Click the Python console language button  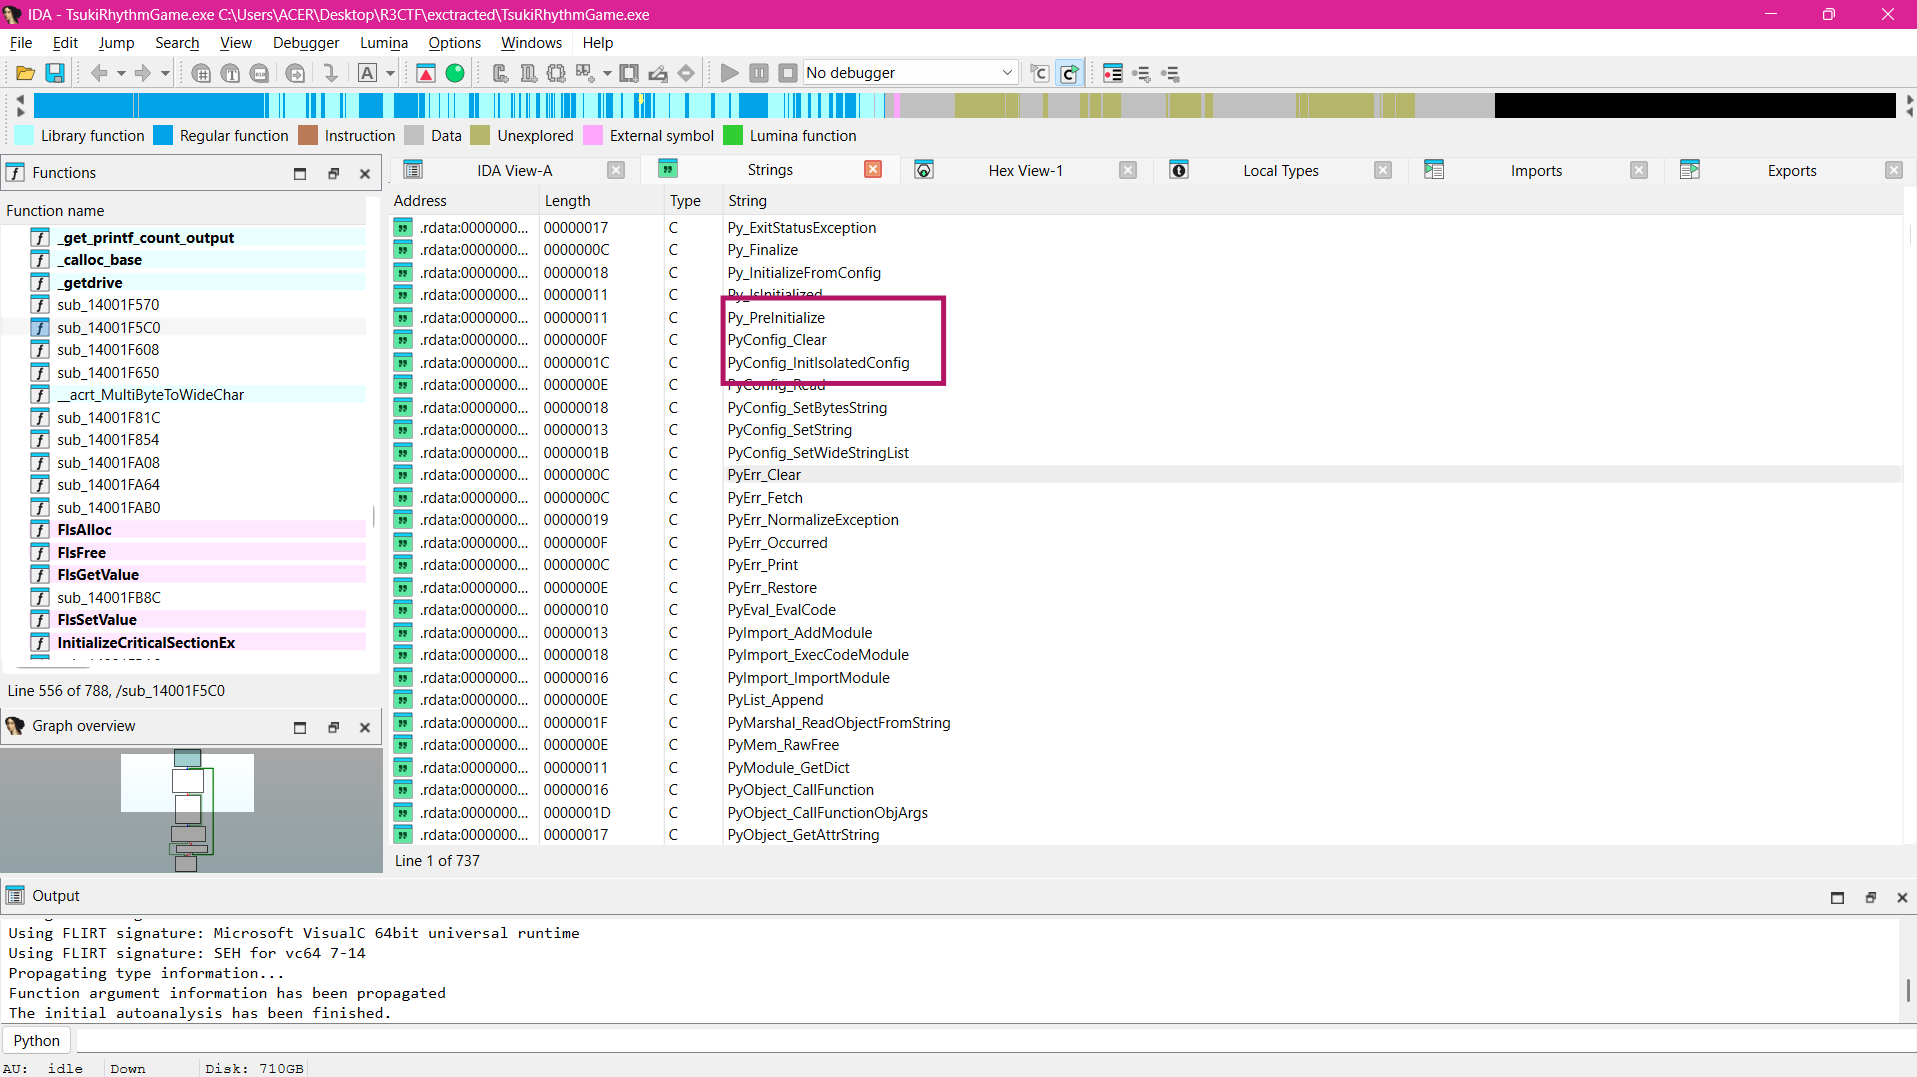[37, 1041]
